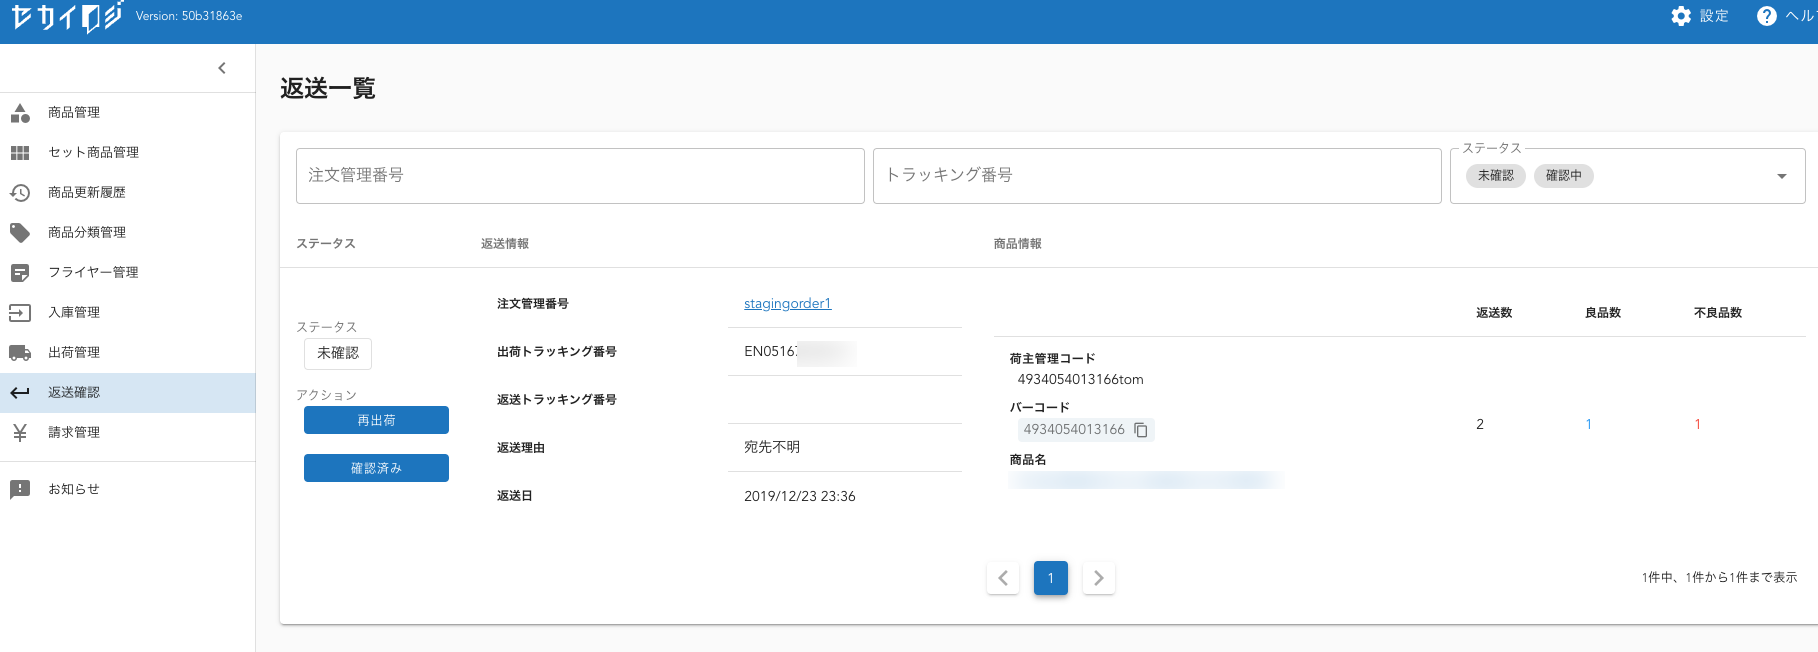
Task: Select the 商品分類管理 tag icon
Action: coord(20,233)
